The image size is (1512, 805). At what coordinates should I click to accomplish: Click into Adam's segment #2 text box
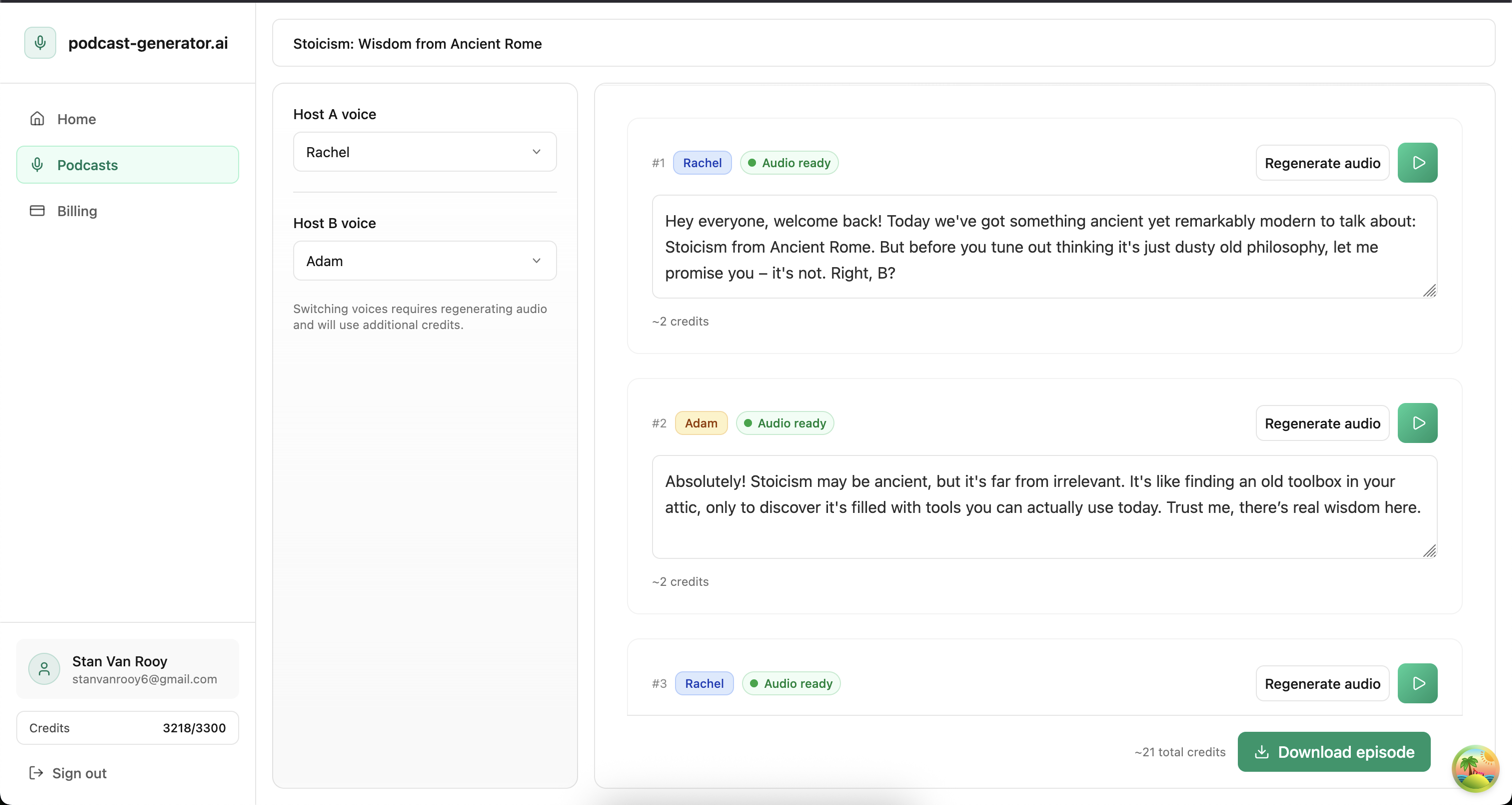pyautogui.click(x=1043, y=506)
